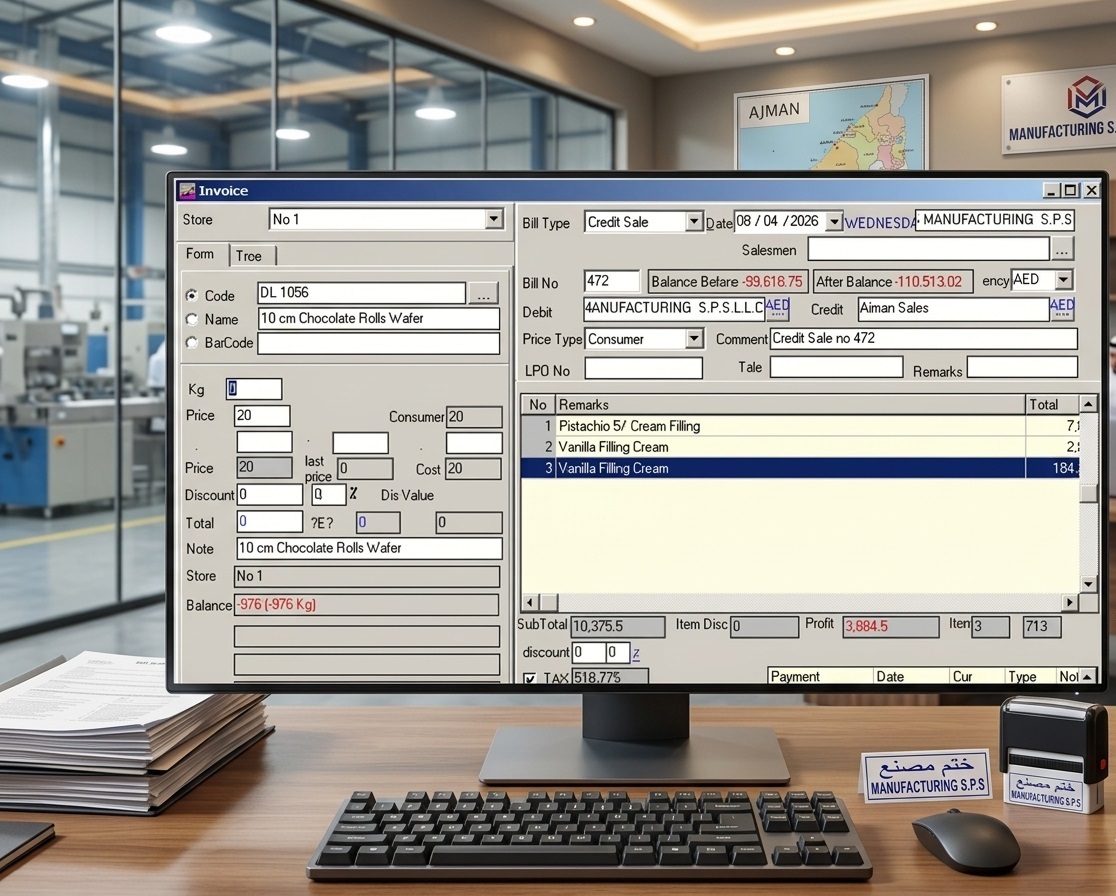1116x896 pixels.
Task: Open the Store dropdown showing No 1
Action: (x=495, y=219)
